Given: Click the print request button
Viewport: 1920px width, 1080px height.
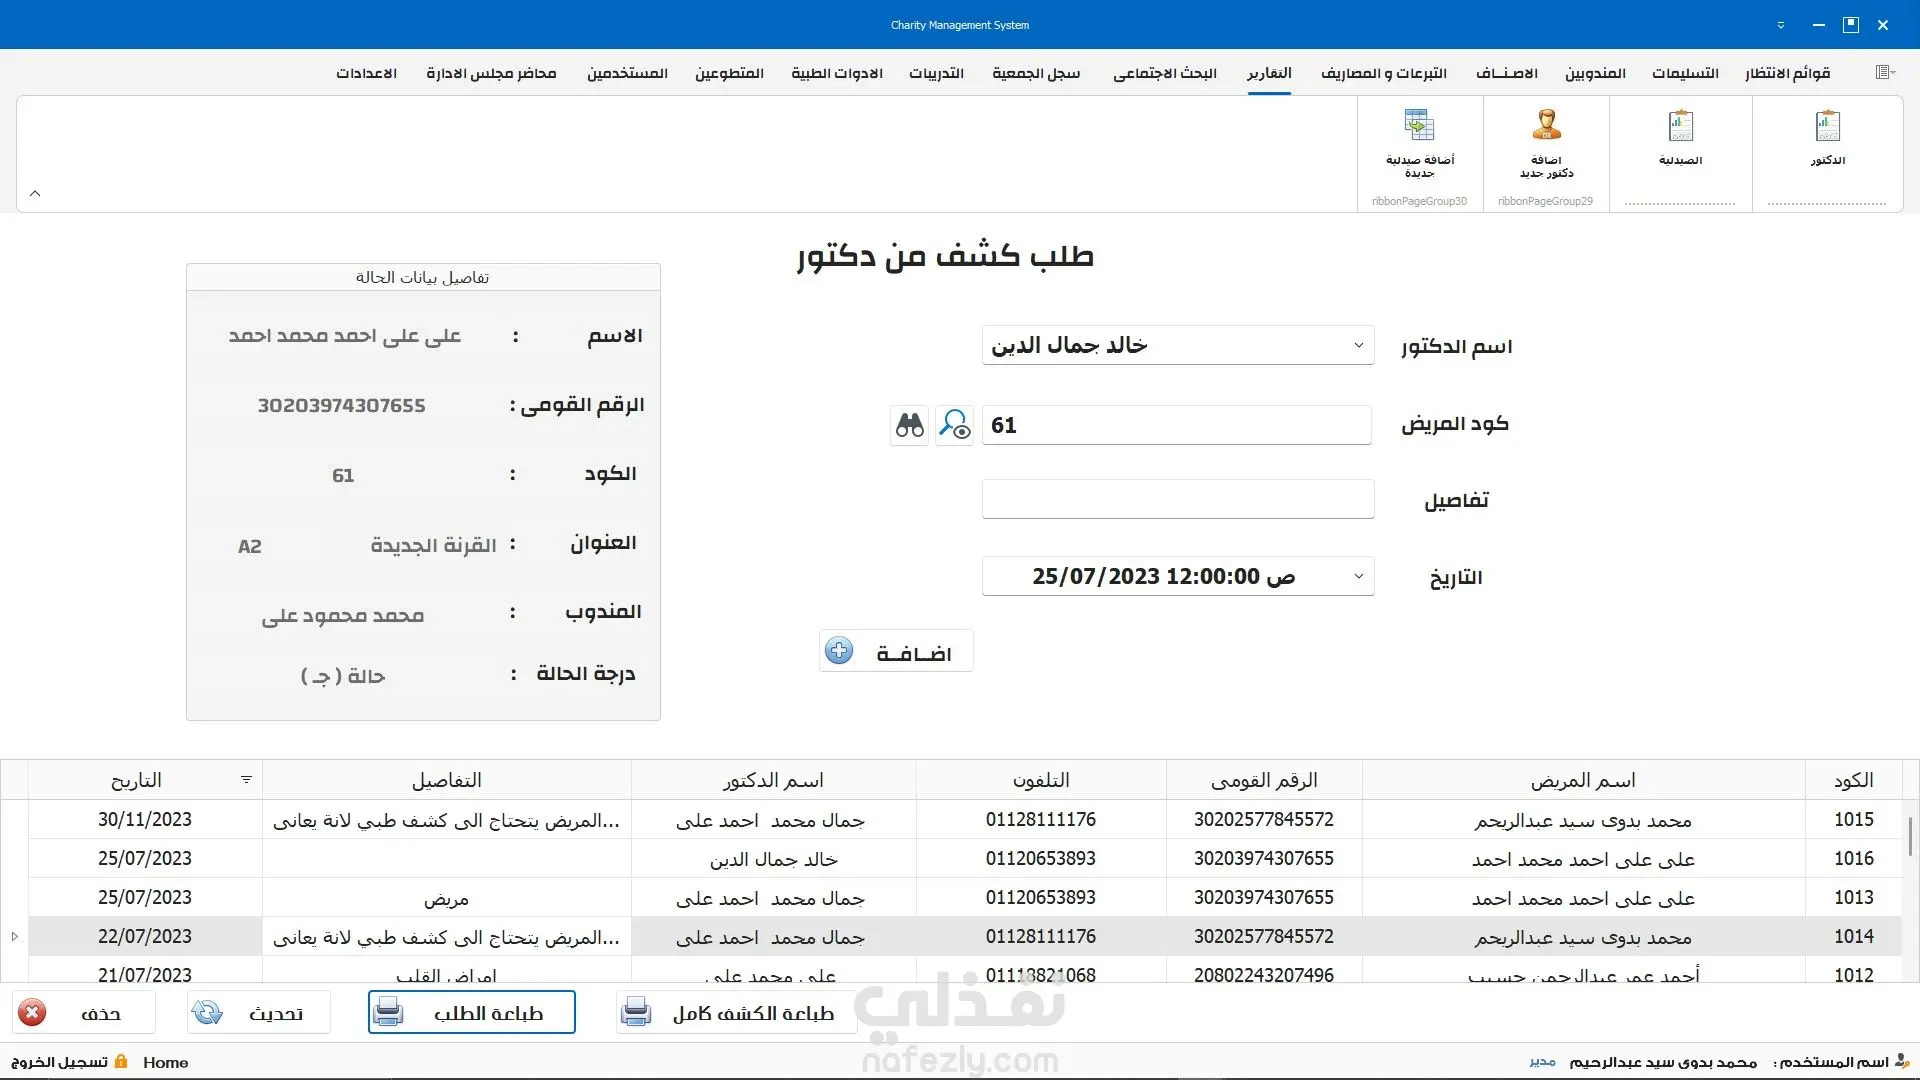Looking at the screenshot, I should pyautogui.click(x=471, y=1013).
